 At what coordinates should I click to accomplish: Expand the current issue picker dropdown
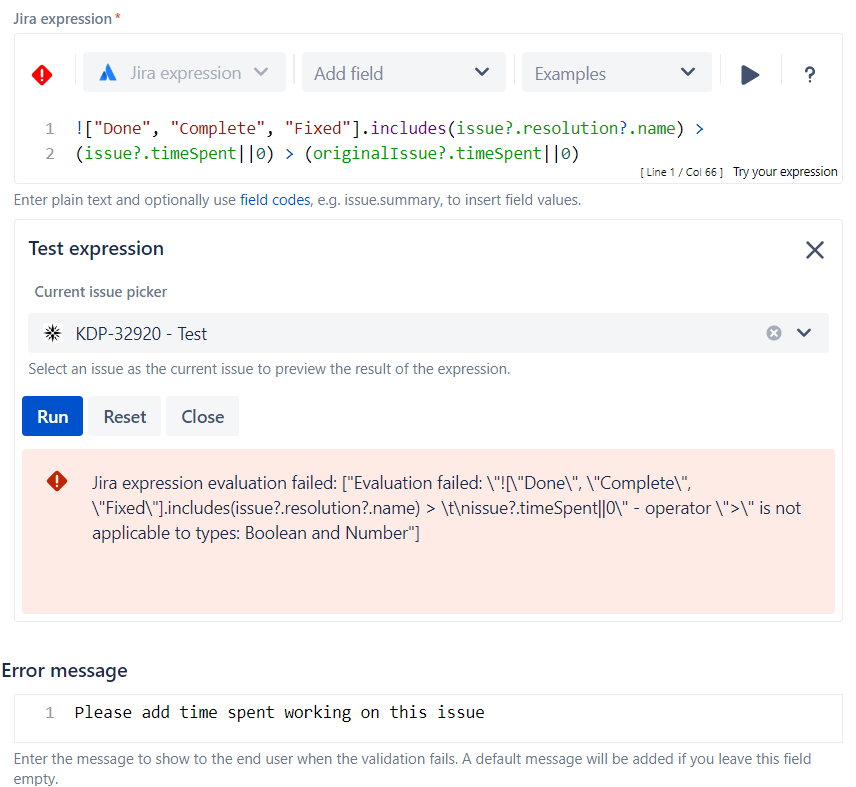805,332
